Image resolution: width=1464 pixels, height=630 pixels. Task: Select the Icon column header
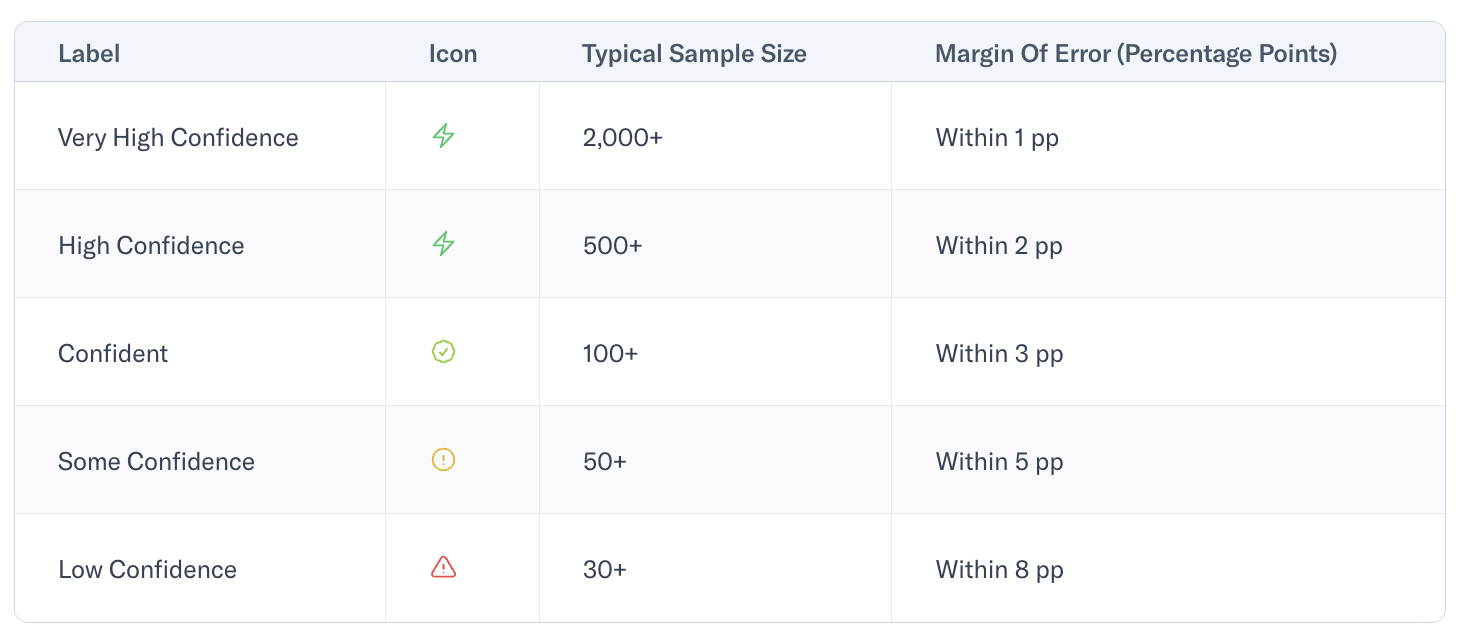click(453, 53)
